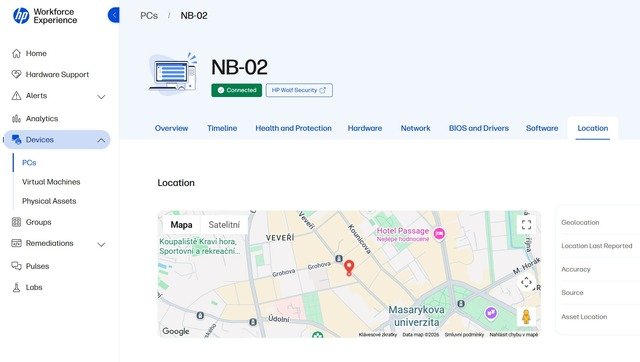Click the Remediations icon

16,243
